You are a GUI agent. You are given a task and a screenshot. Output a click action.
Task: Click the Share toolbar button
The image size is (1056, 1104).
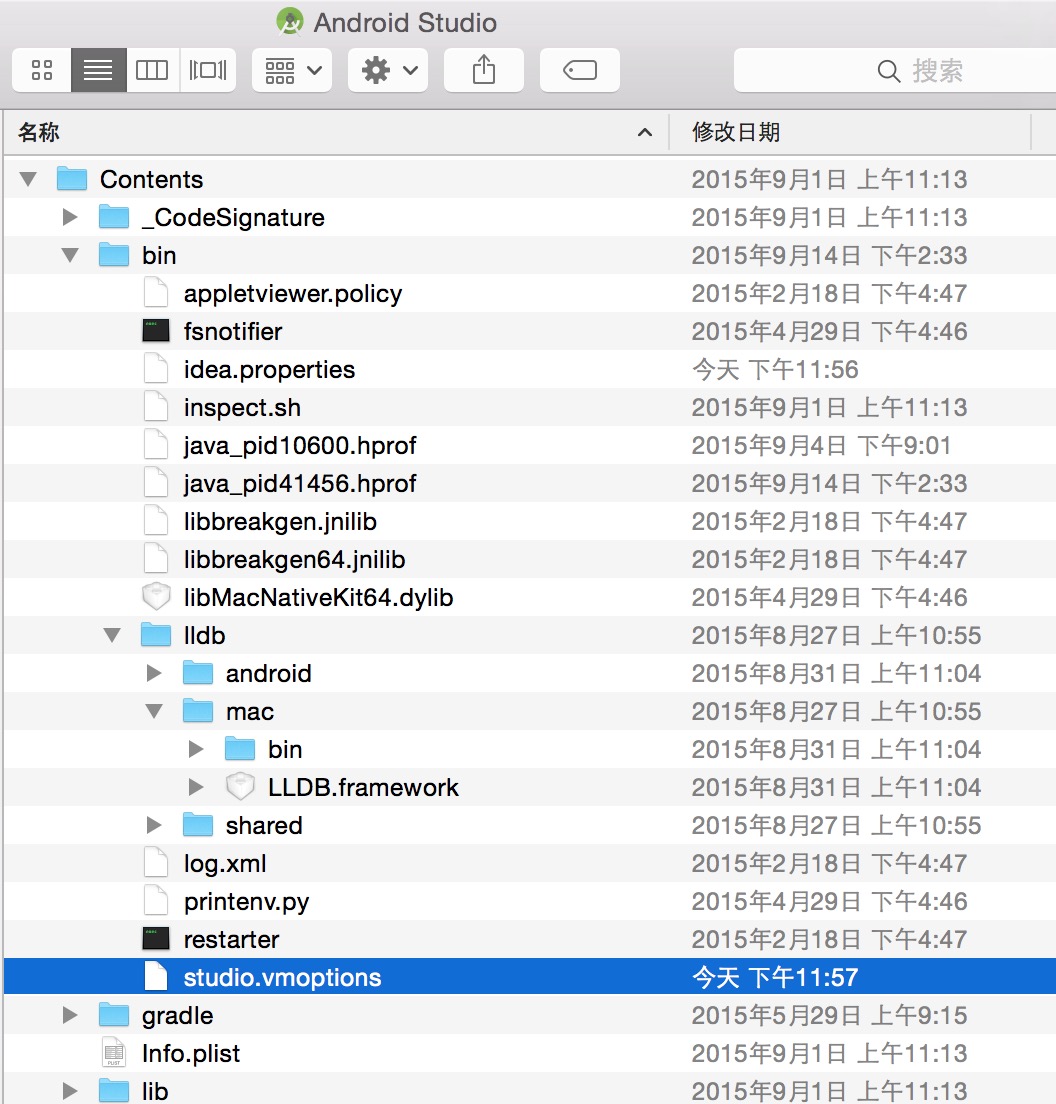point(484,70)
